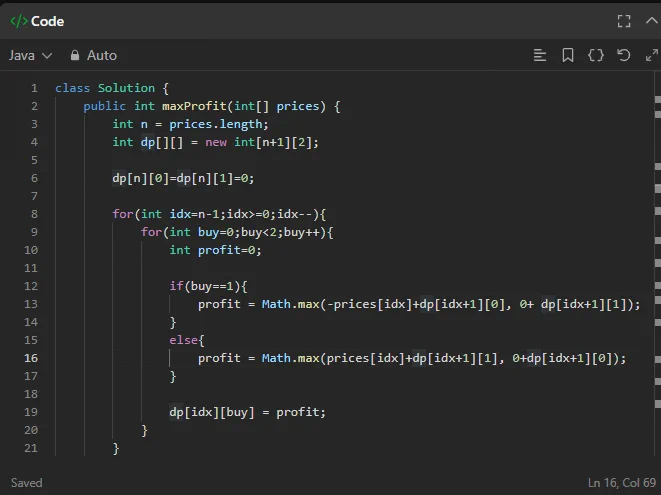Reset code with the undo arrow icon

[623, 55]
